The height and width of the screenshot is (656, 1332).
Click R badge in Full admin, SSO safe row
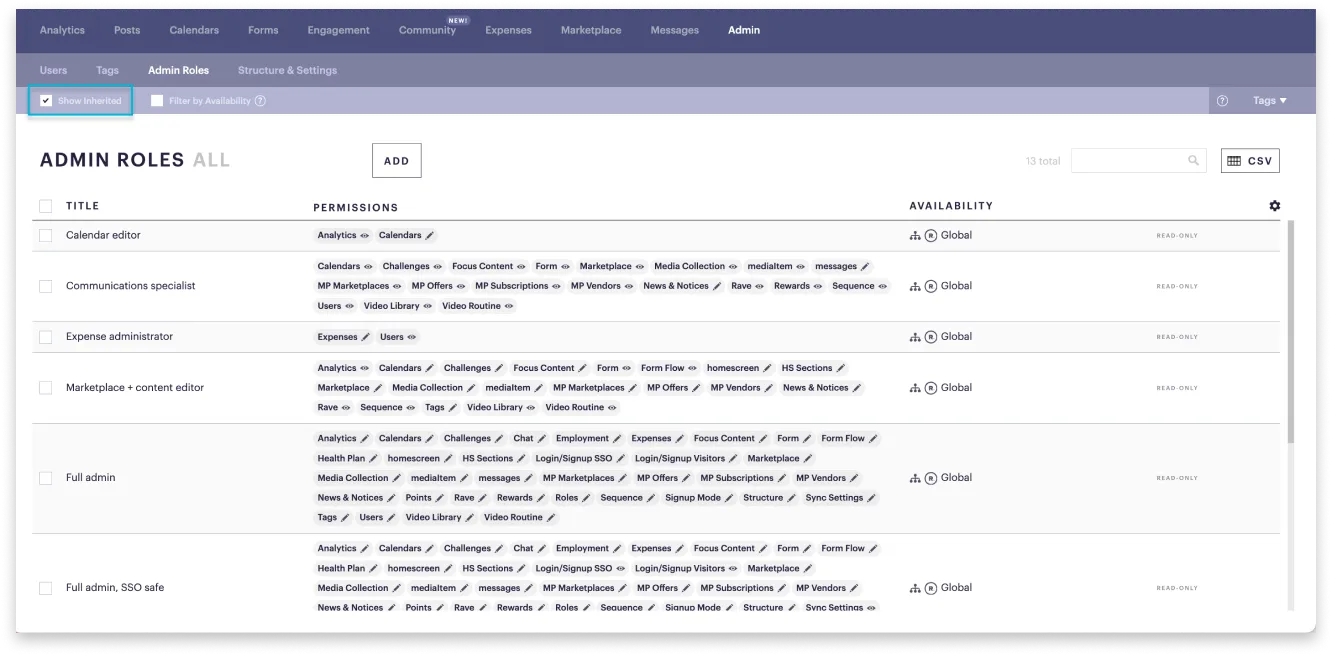[x=931, y=588]
